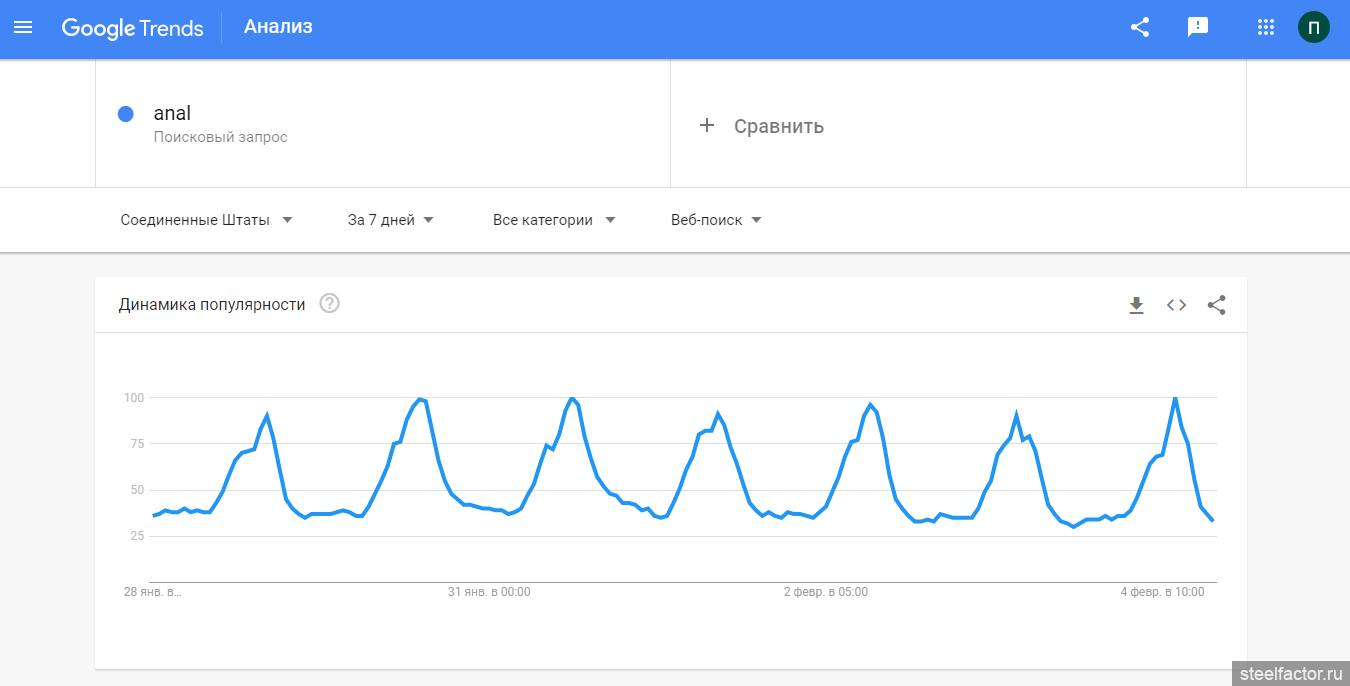Viewport: 1350px width, 686px height.
Task: Expand the Соединенные Штаты region dropdown
Action: pos(207,220)
